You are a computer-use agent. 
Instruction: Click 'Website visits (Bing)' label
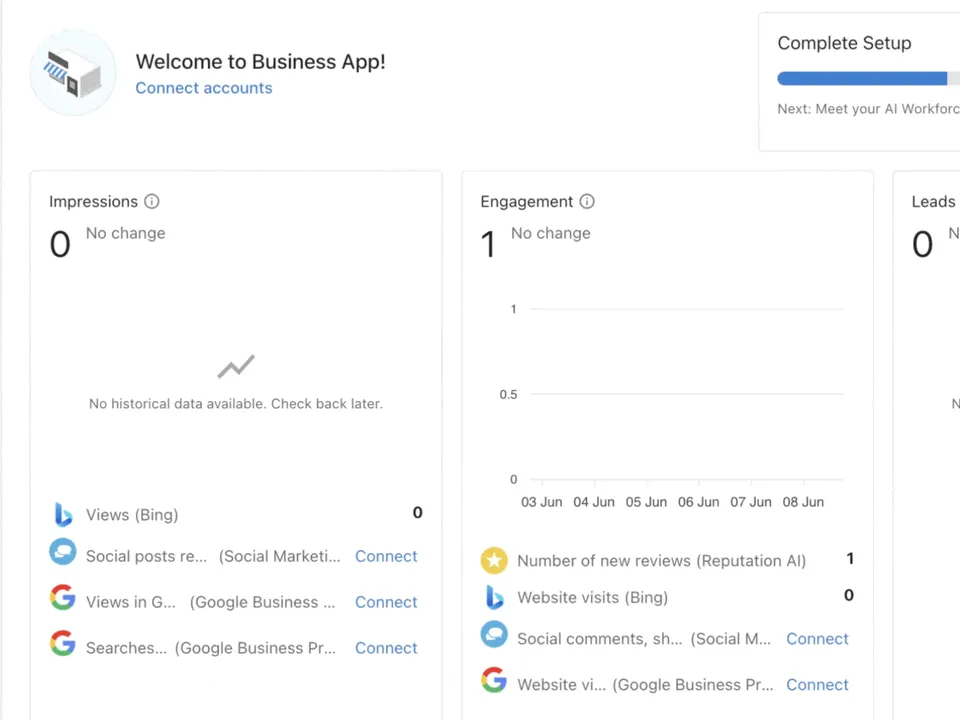[592, 598]
